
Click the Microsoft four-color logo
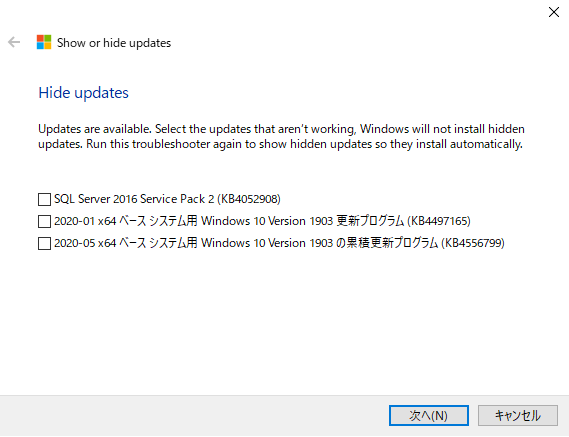(44, 42)
